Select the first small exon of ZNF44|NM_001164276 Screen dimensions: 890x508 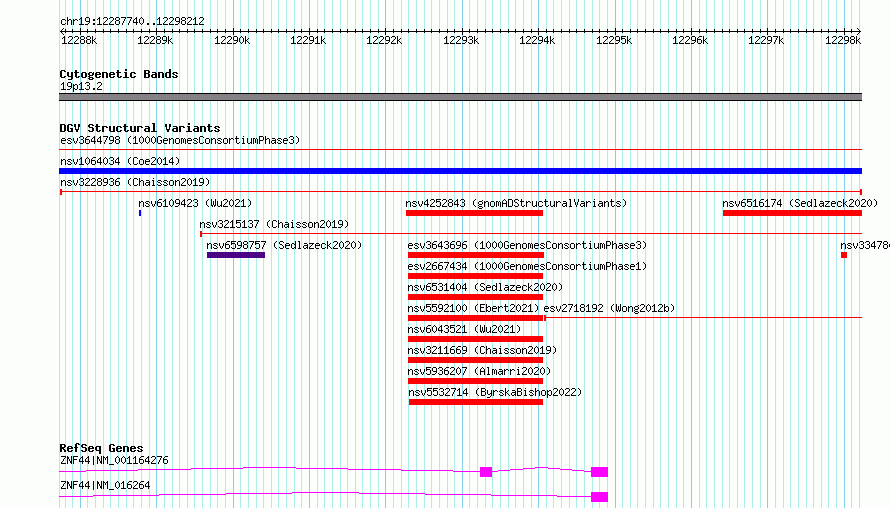click(486, 472)
